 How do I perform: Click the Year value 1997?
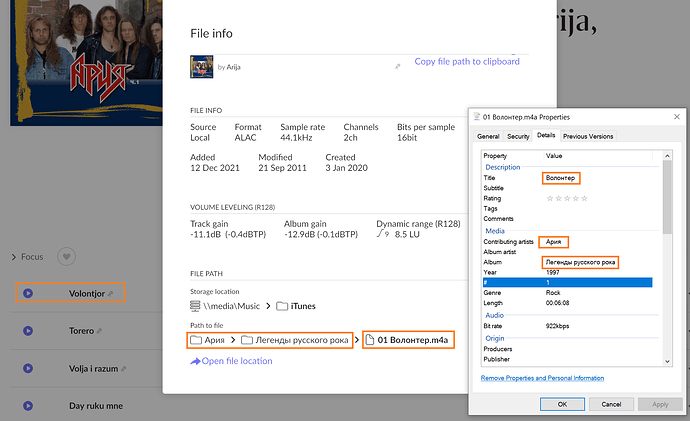click(553, 272)
